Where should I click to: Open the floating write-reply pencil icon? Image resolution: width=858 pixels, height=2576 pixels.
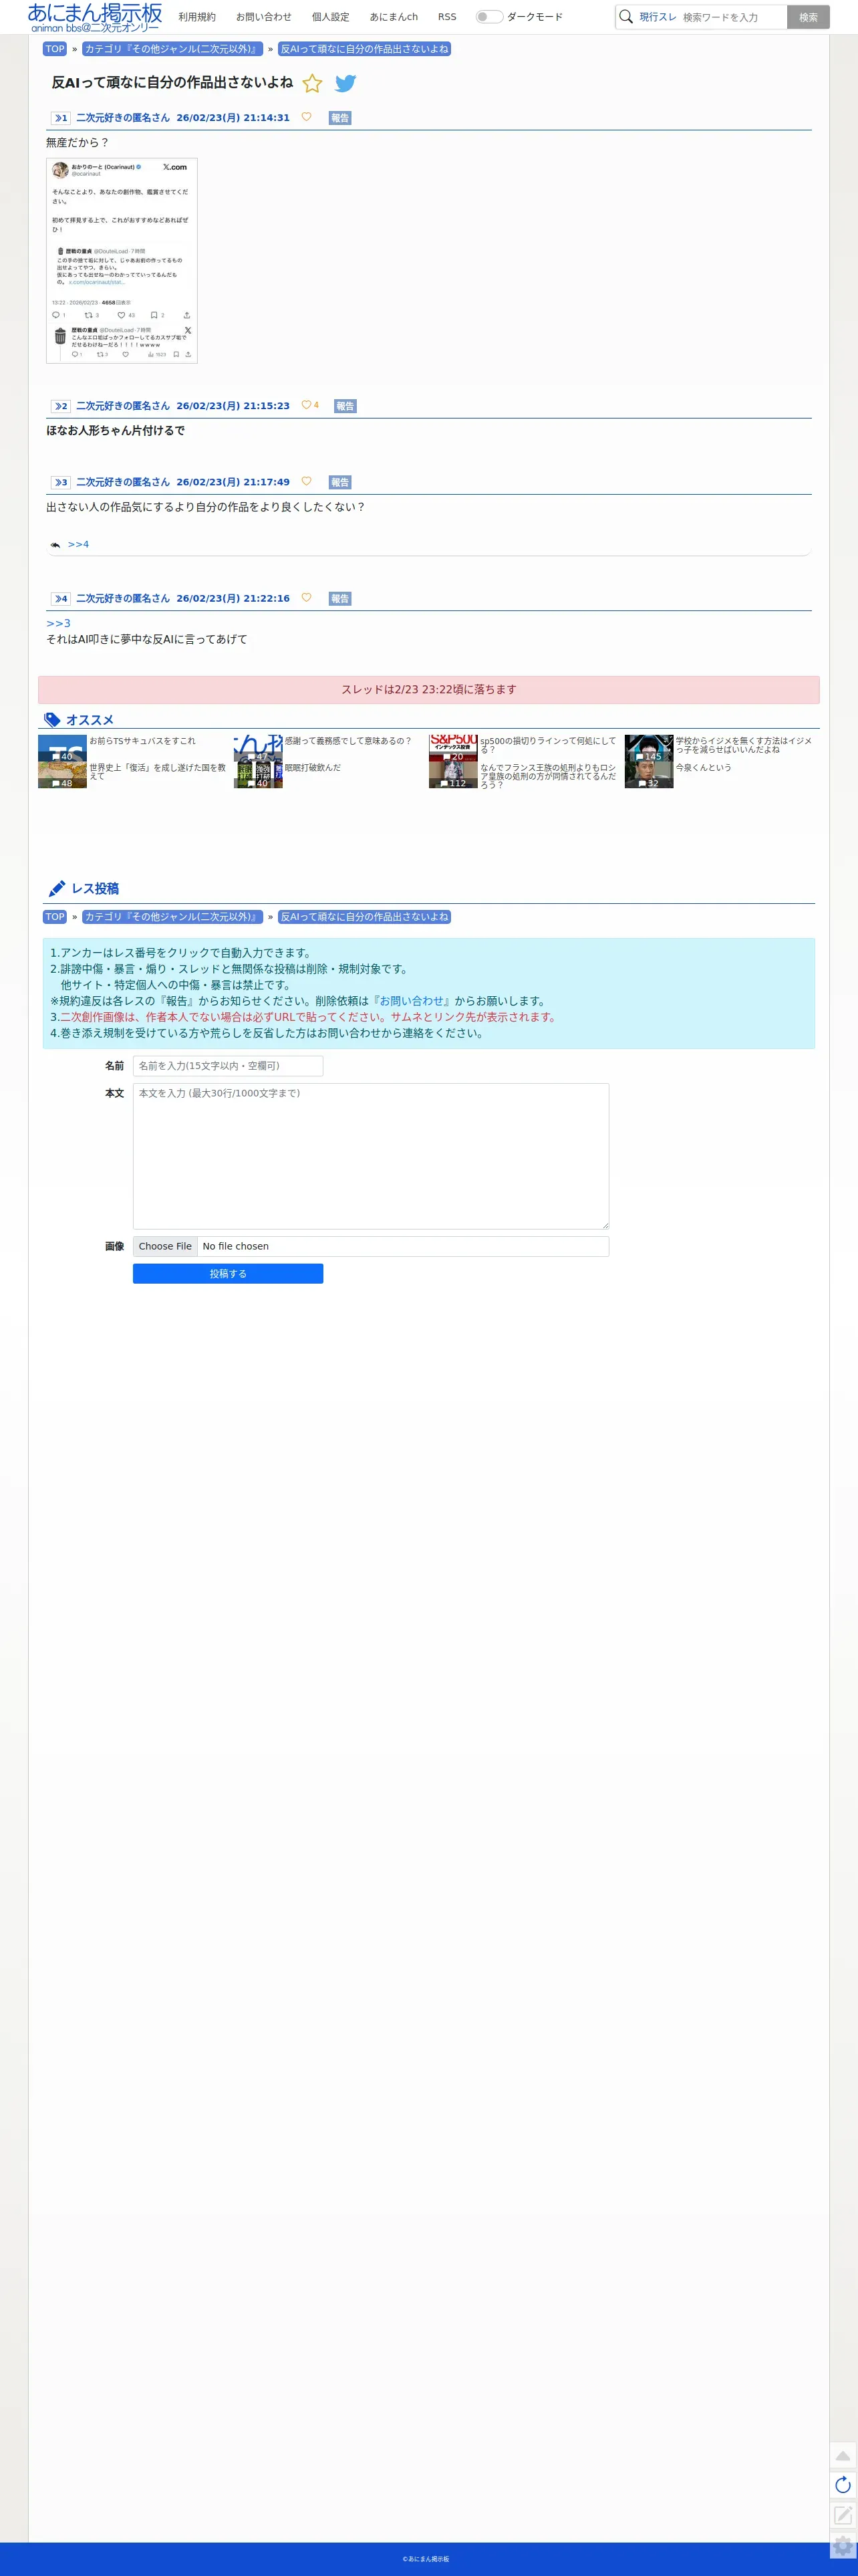[843, 2514]
